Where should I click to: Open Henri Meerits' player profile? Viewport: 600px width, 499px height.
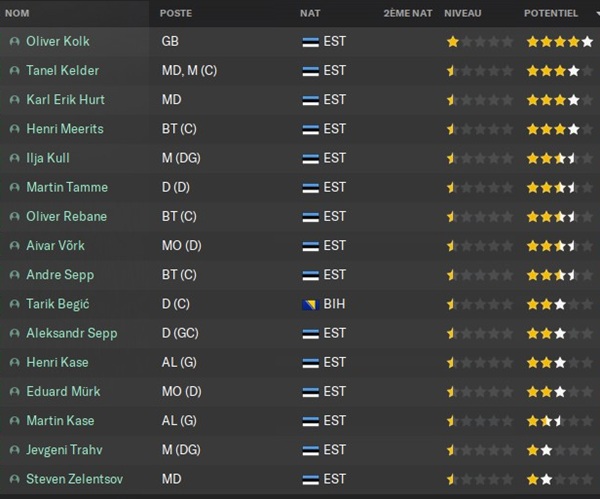point(65,129)
